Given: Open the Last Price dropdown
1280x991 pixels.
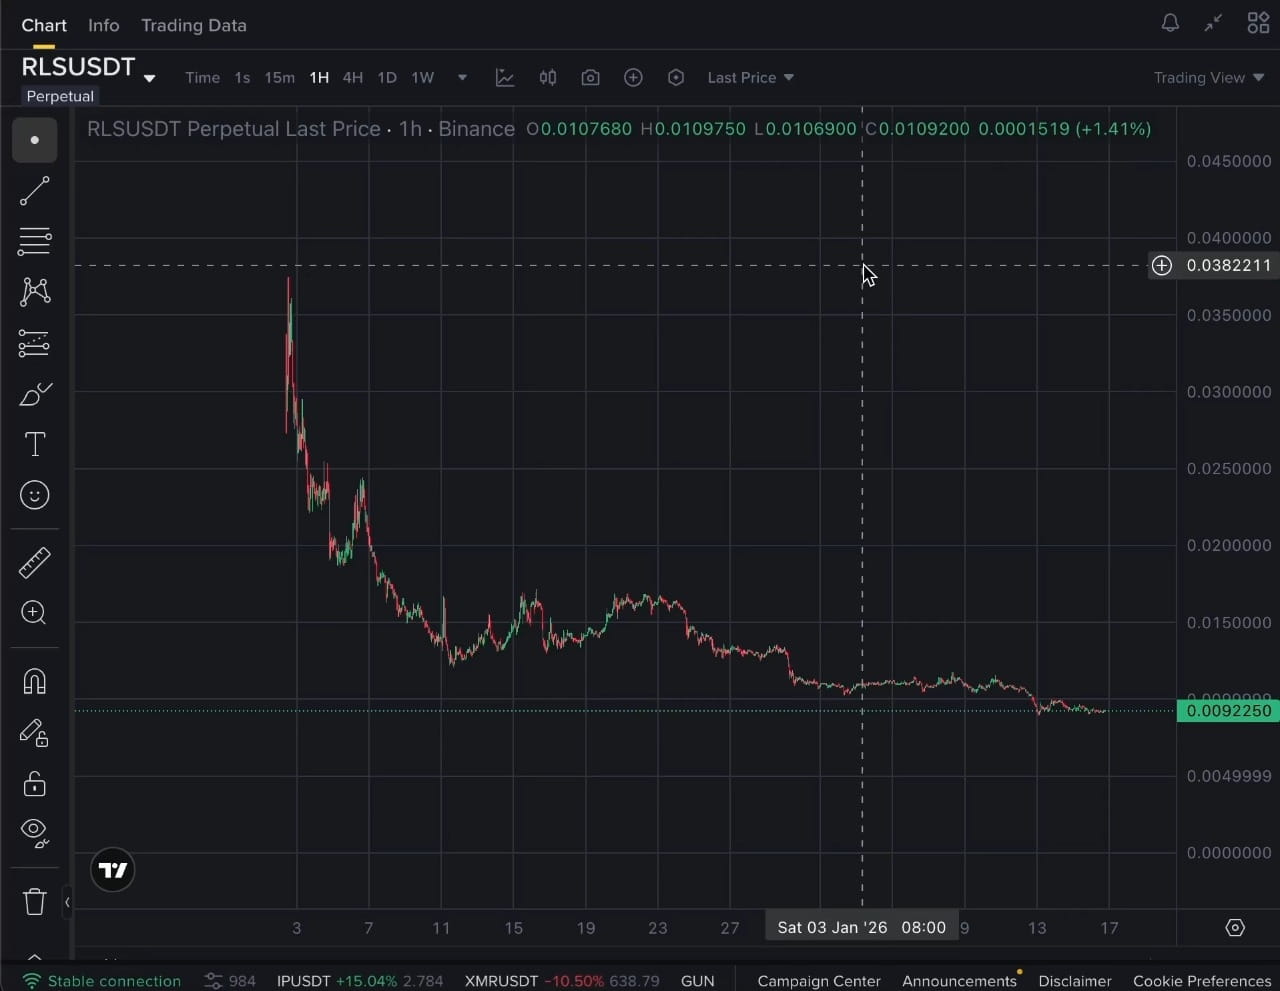Looking at the screenshot, I should (x=750, y=77).
